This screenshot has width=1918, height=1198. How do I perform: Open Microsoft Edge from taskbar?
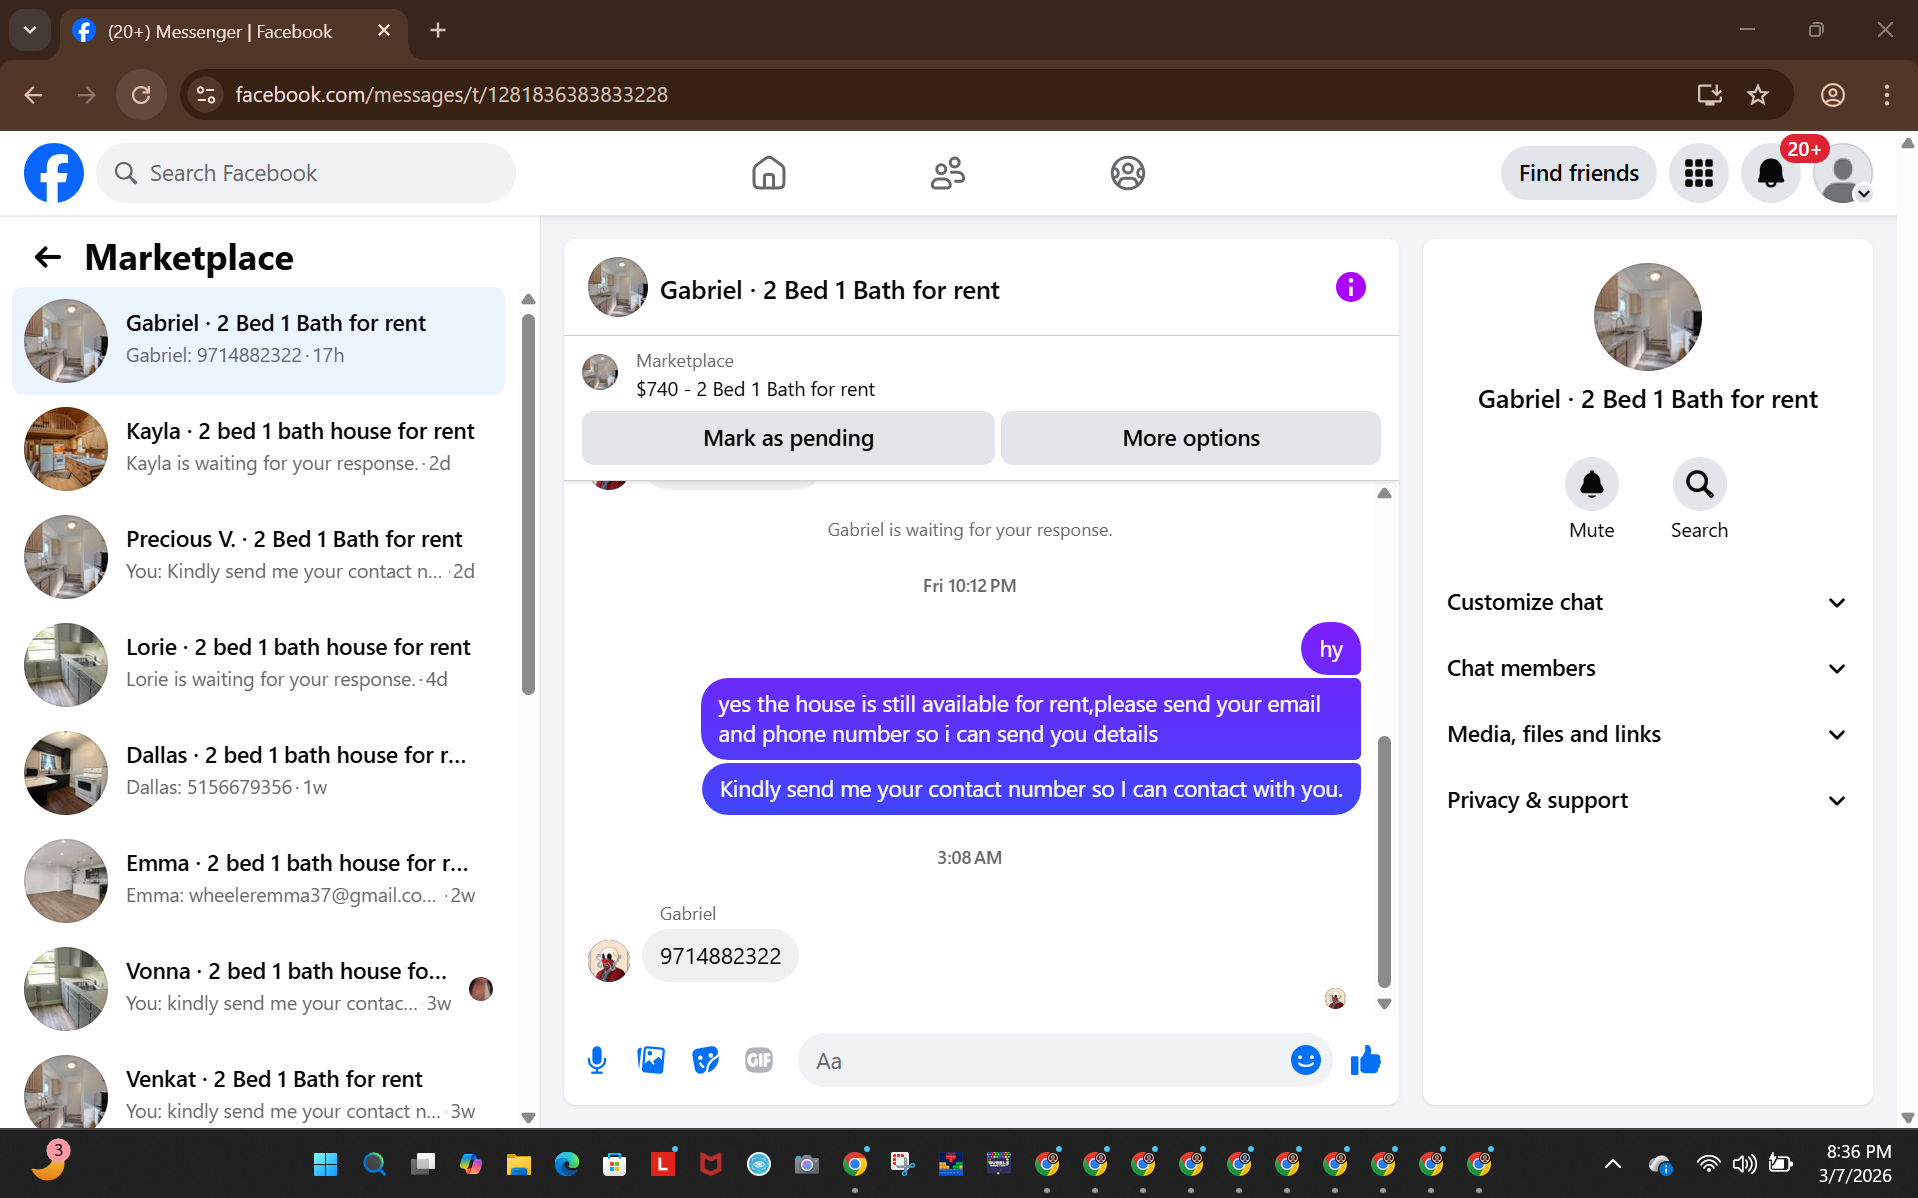point(566,1164)
